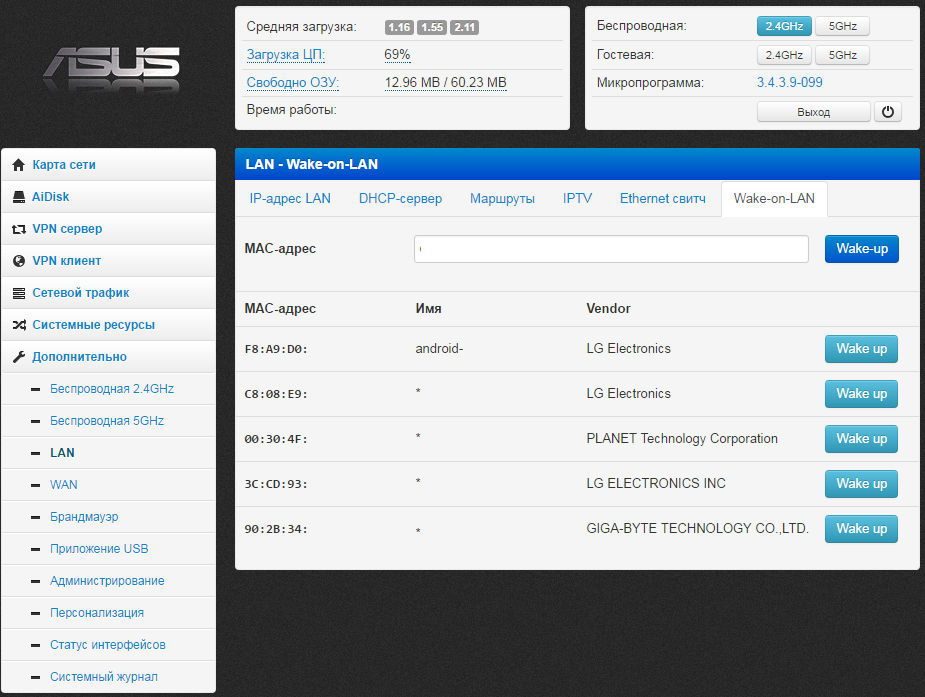
Task: Go to Брандмауэр in the sidebar
Action: point(84,517)
